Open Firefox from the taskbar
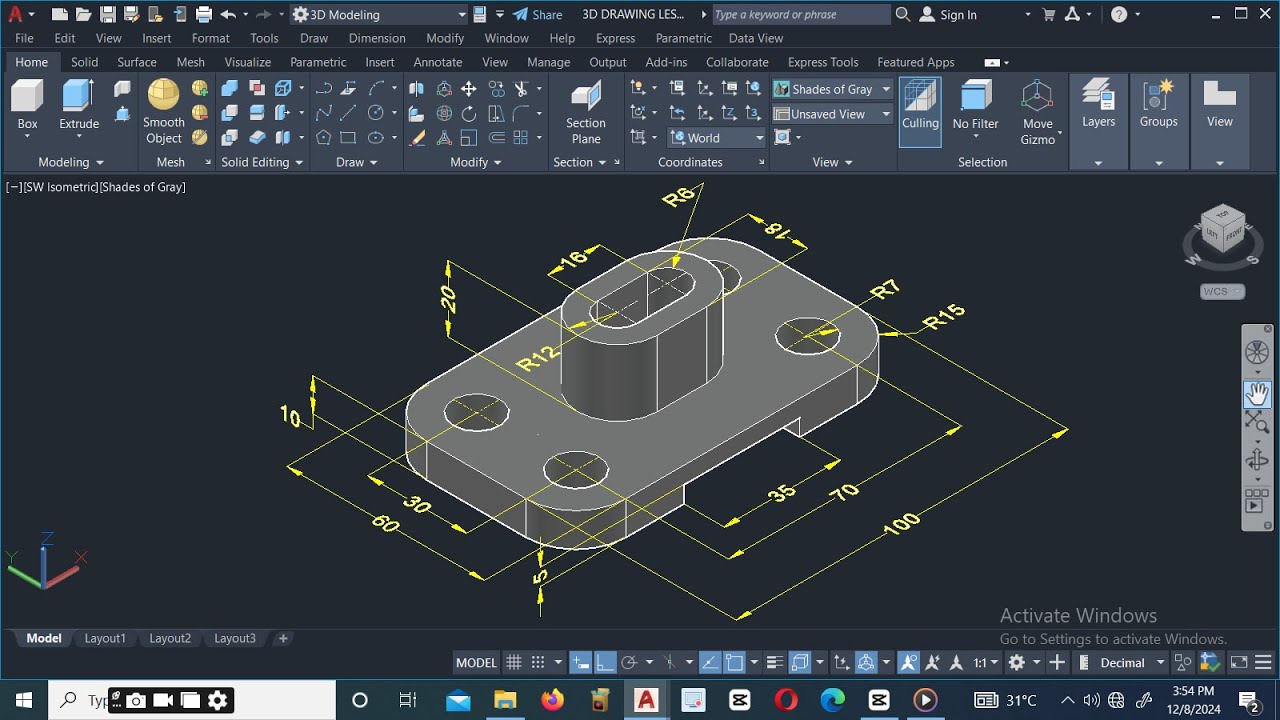 pos(552,700)
